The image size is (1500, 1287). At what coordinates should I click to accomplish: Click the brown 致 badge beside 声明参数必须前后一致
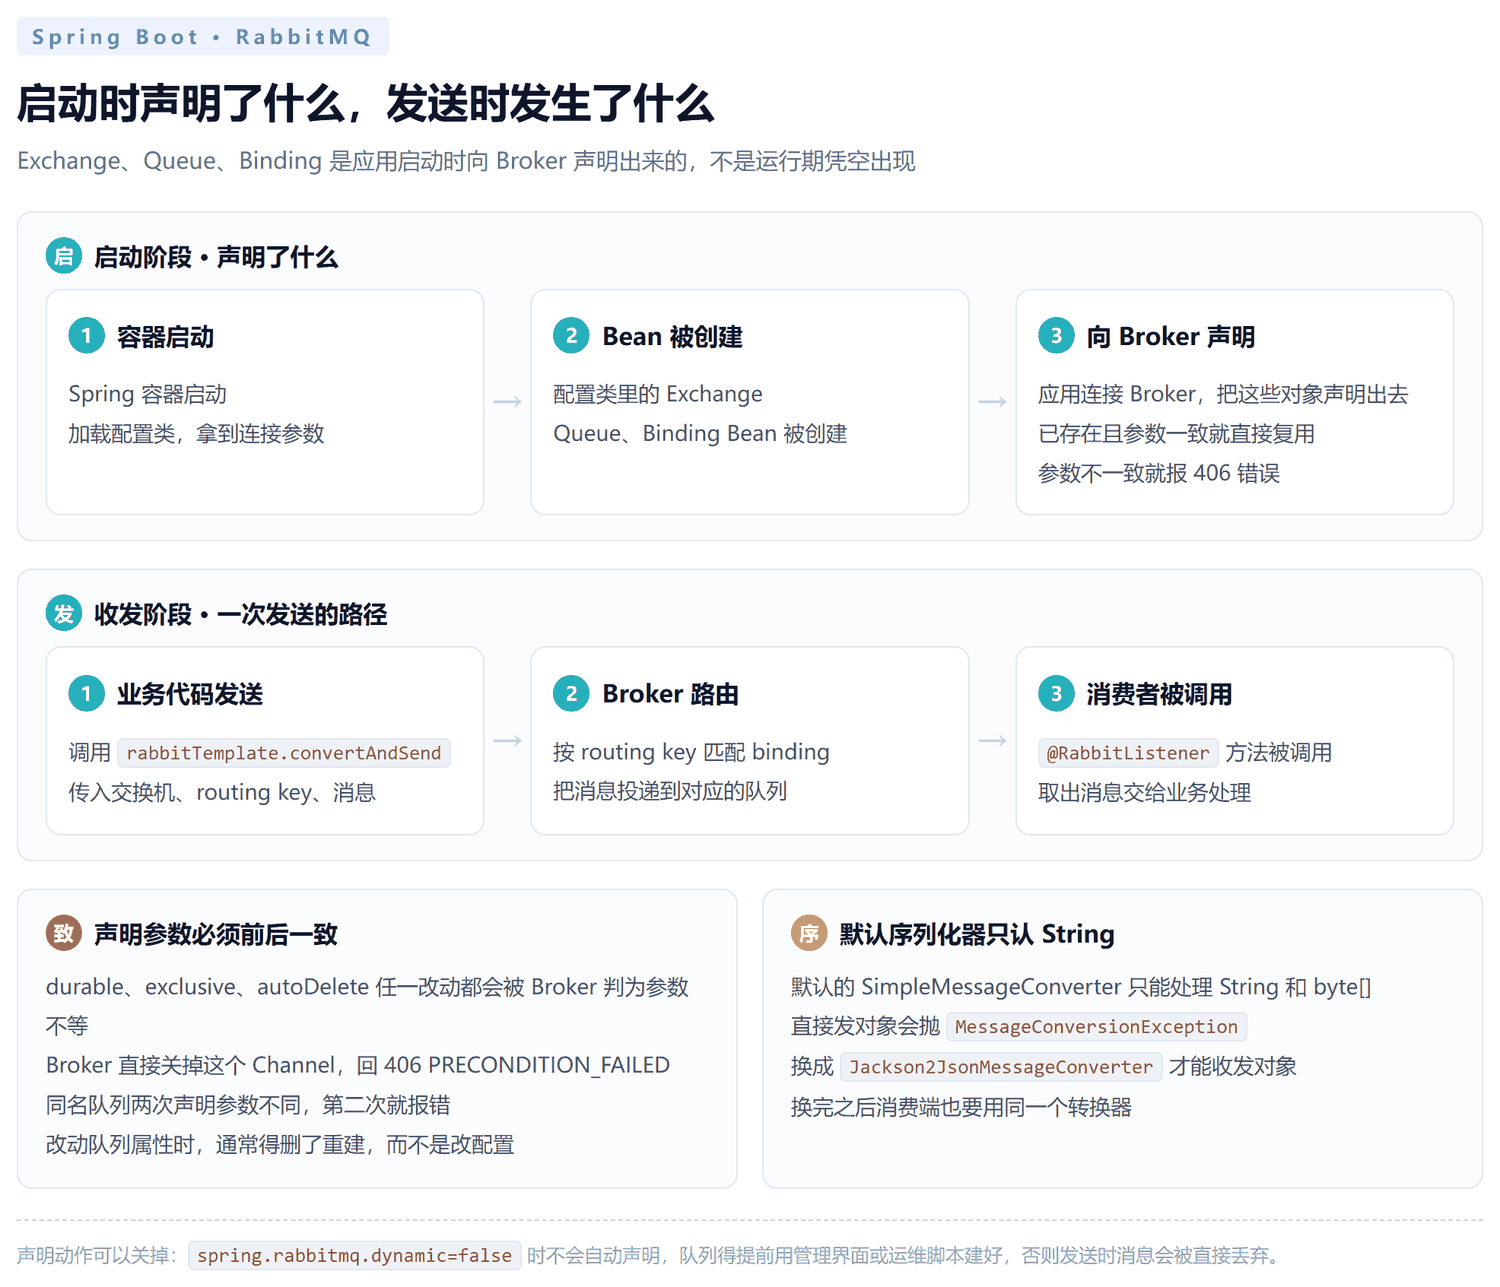64,934
